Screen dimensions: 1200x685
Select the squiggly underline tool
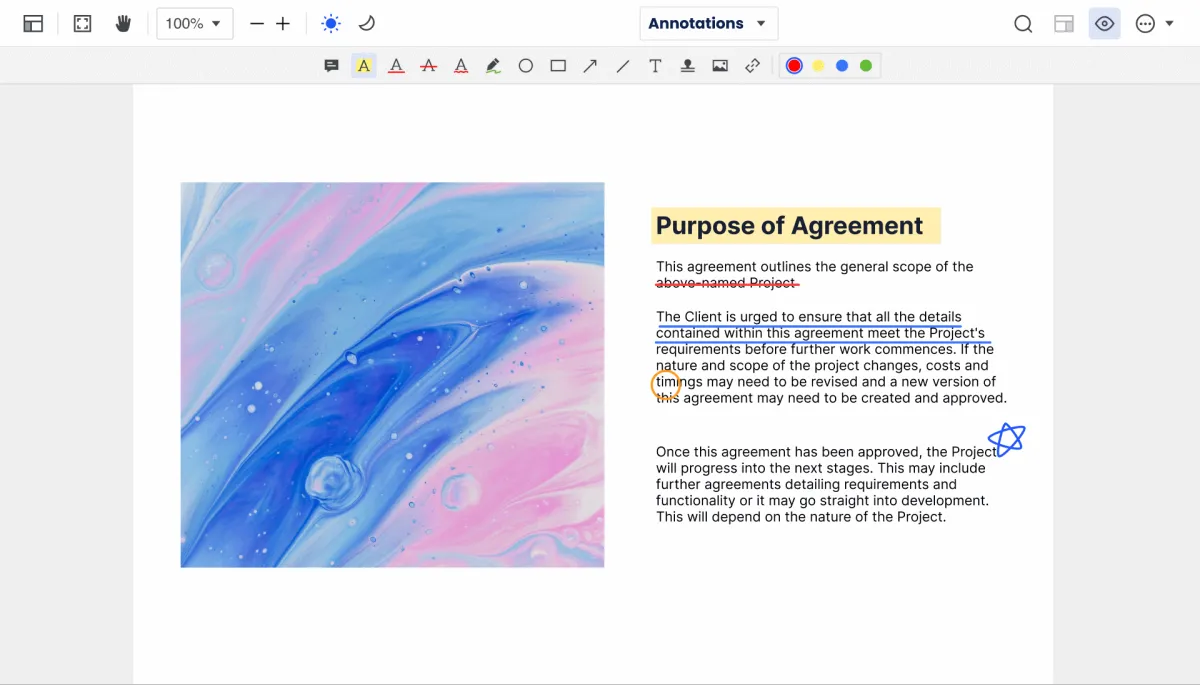461,66
